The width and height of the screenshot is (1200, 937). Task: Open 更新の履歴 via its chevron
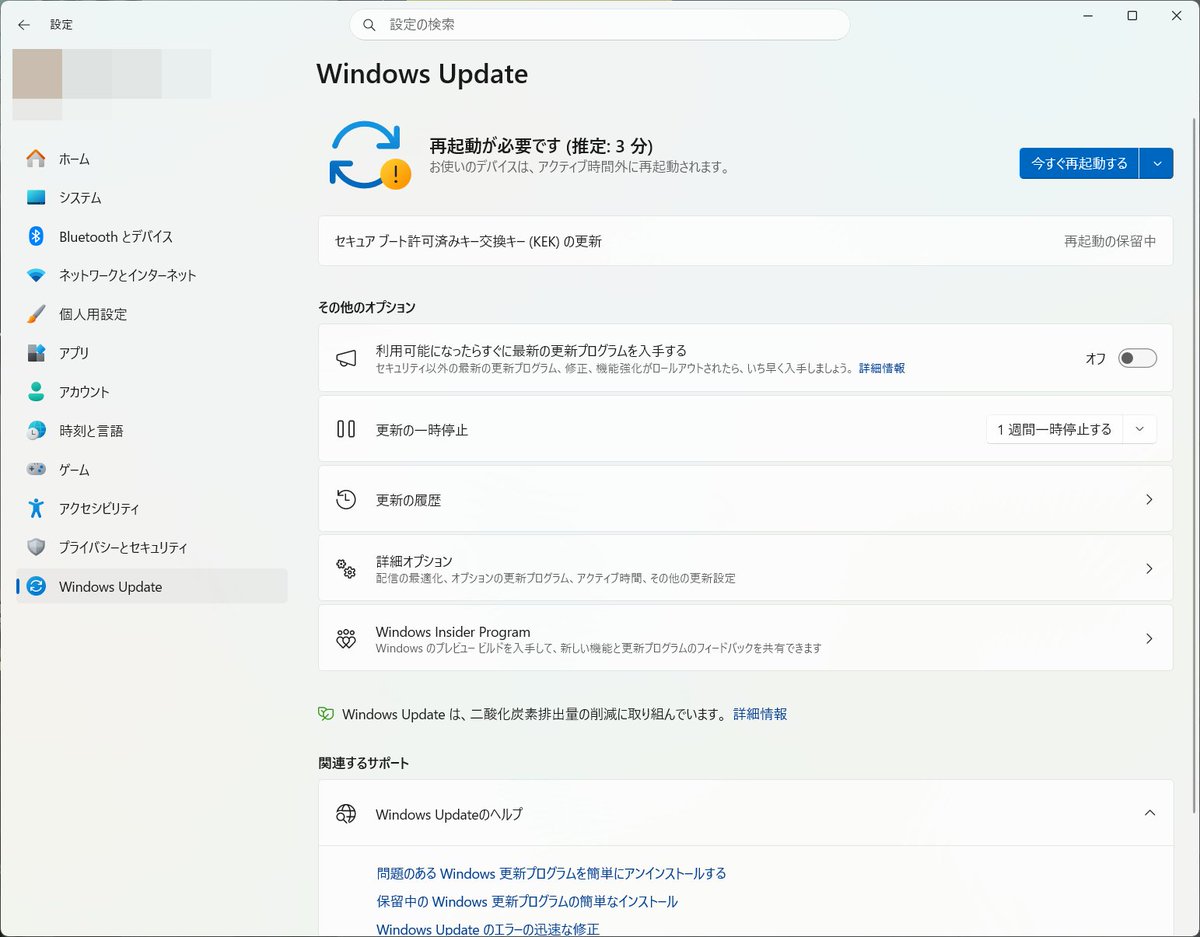[1149, 500]
